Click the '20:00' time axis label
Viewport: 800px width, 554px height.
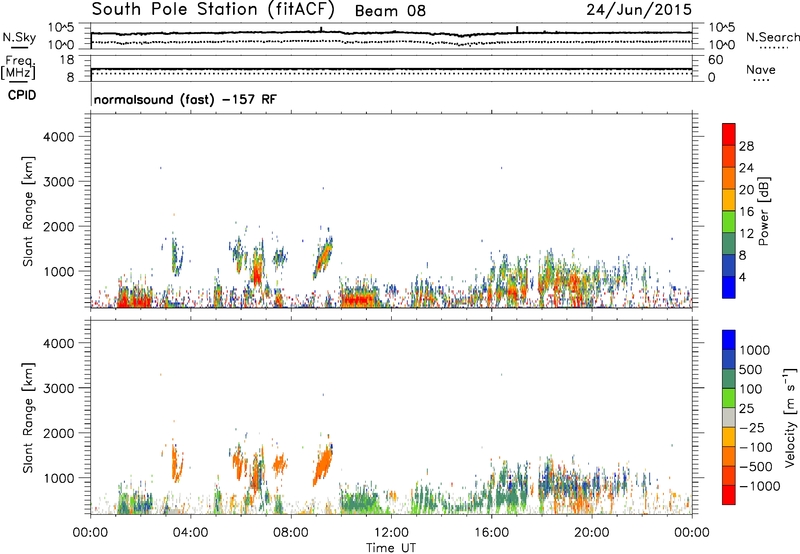[x=592, y=533]
